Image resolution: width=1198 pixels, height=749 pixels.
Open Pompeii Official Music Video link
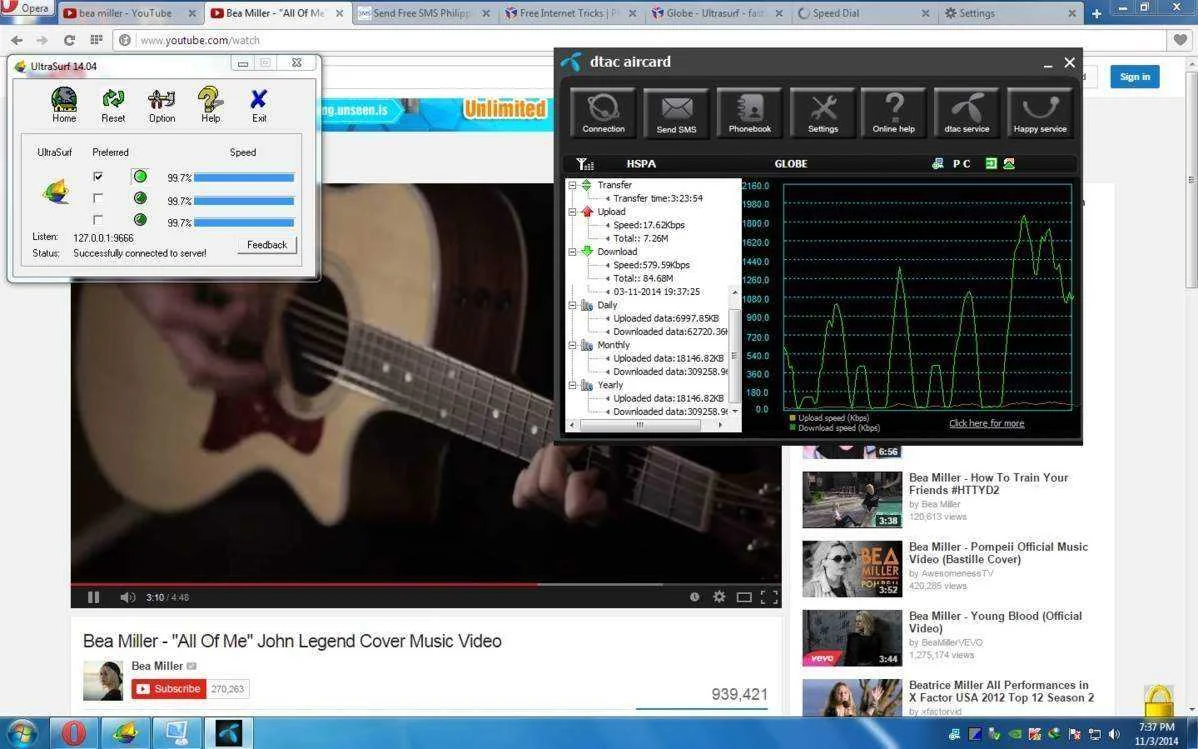[998, 553]
